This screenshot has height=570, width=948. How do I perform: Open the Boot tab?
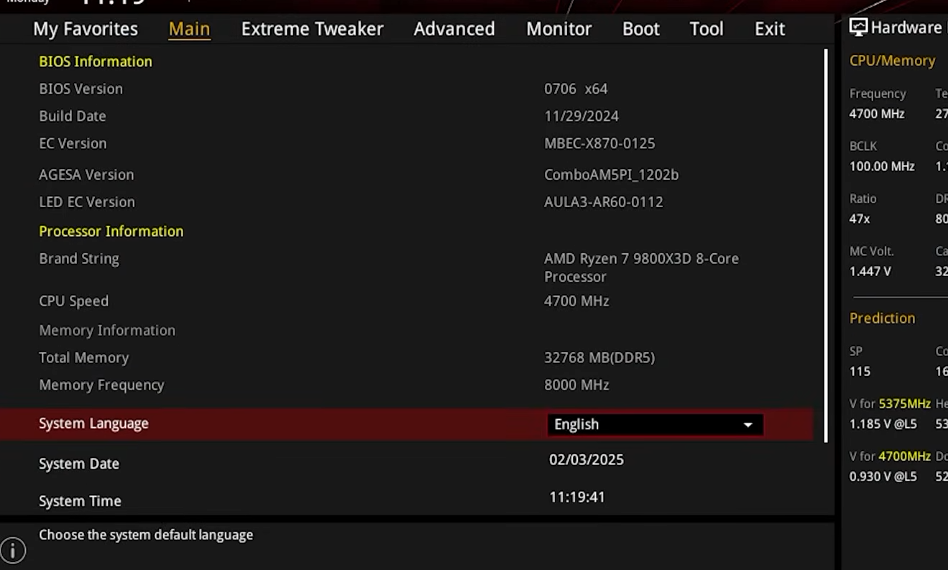tap(641, 29)
